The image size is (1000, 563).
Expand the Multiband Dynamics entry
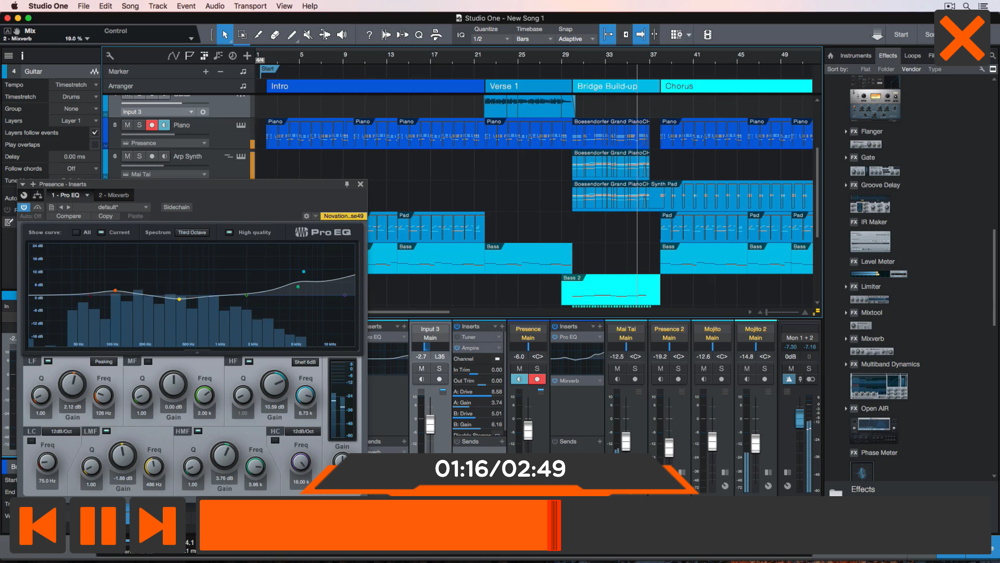[x=846, y=365]
